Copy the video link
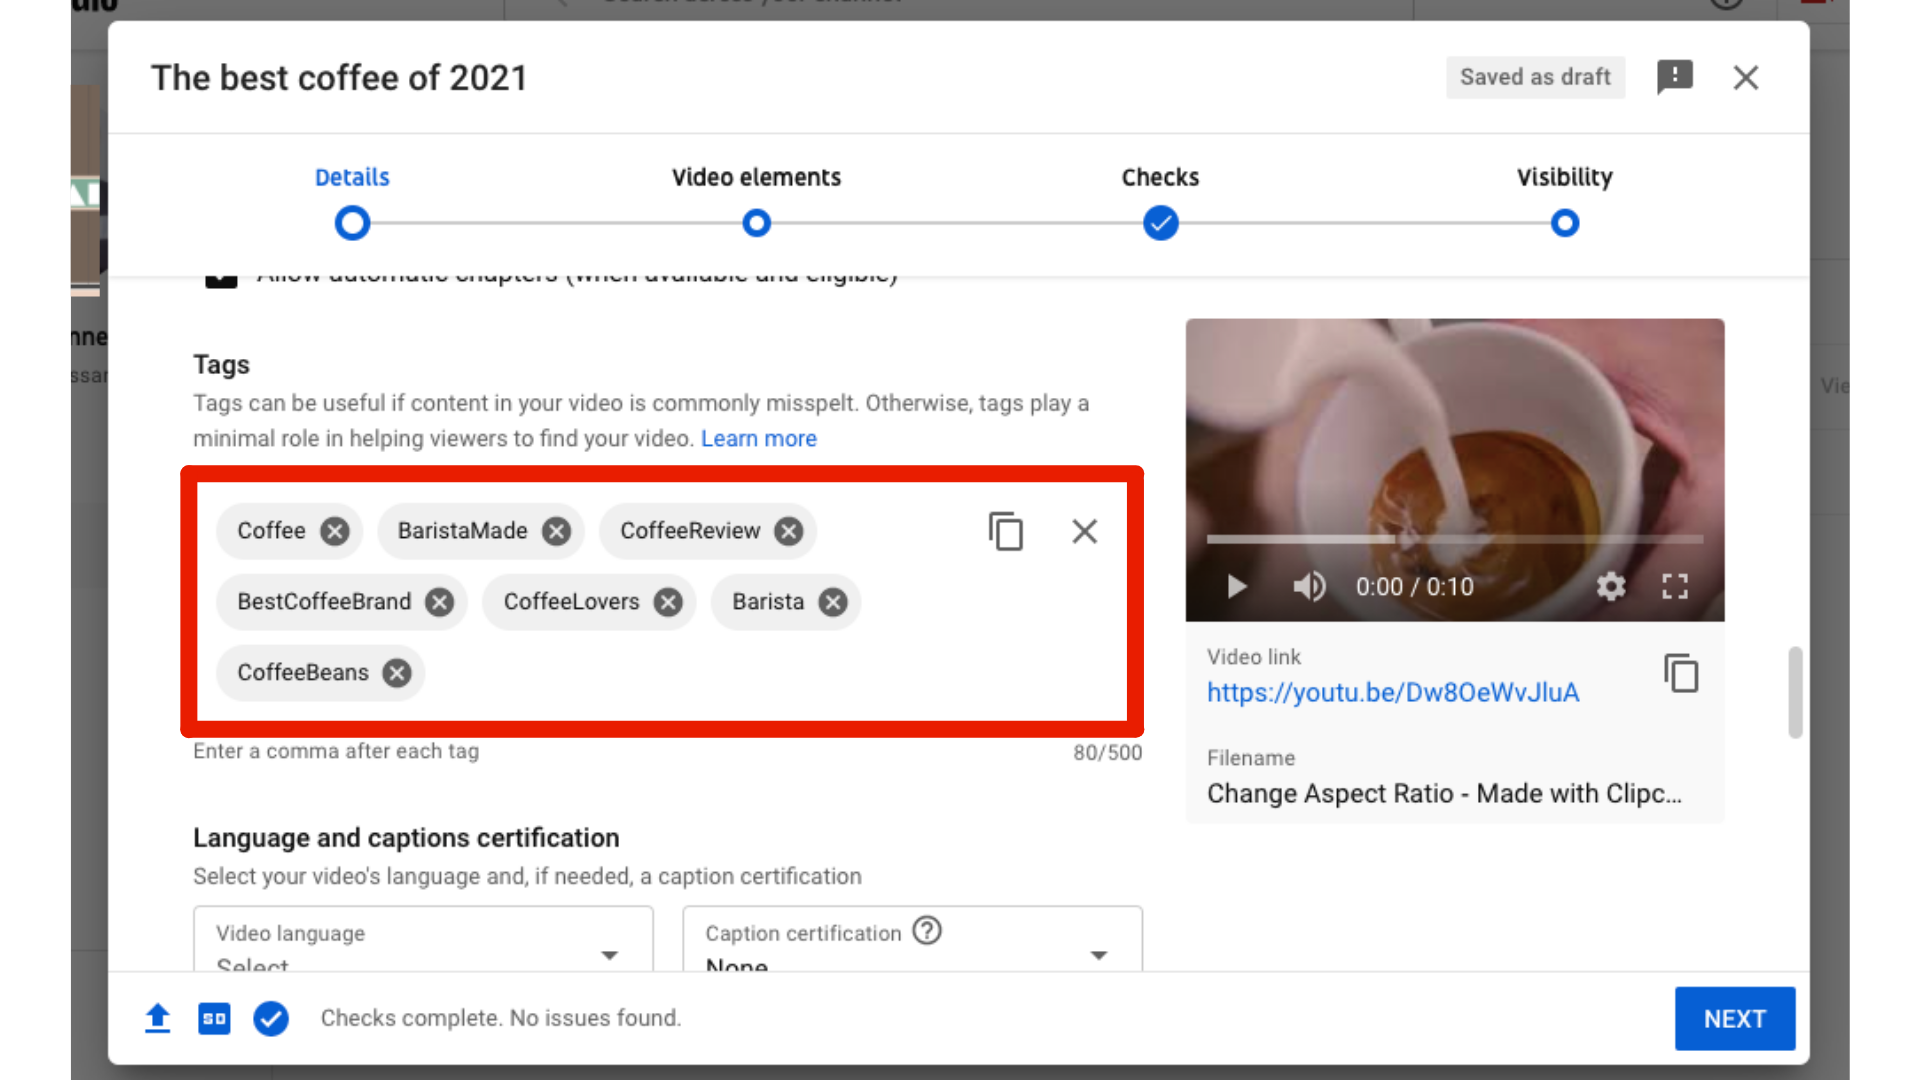Screen dimensions: 1920x1080 point(1681,673)
